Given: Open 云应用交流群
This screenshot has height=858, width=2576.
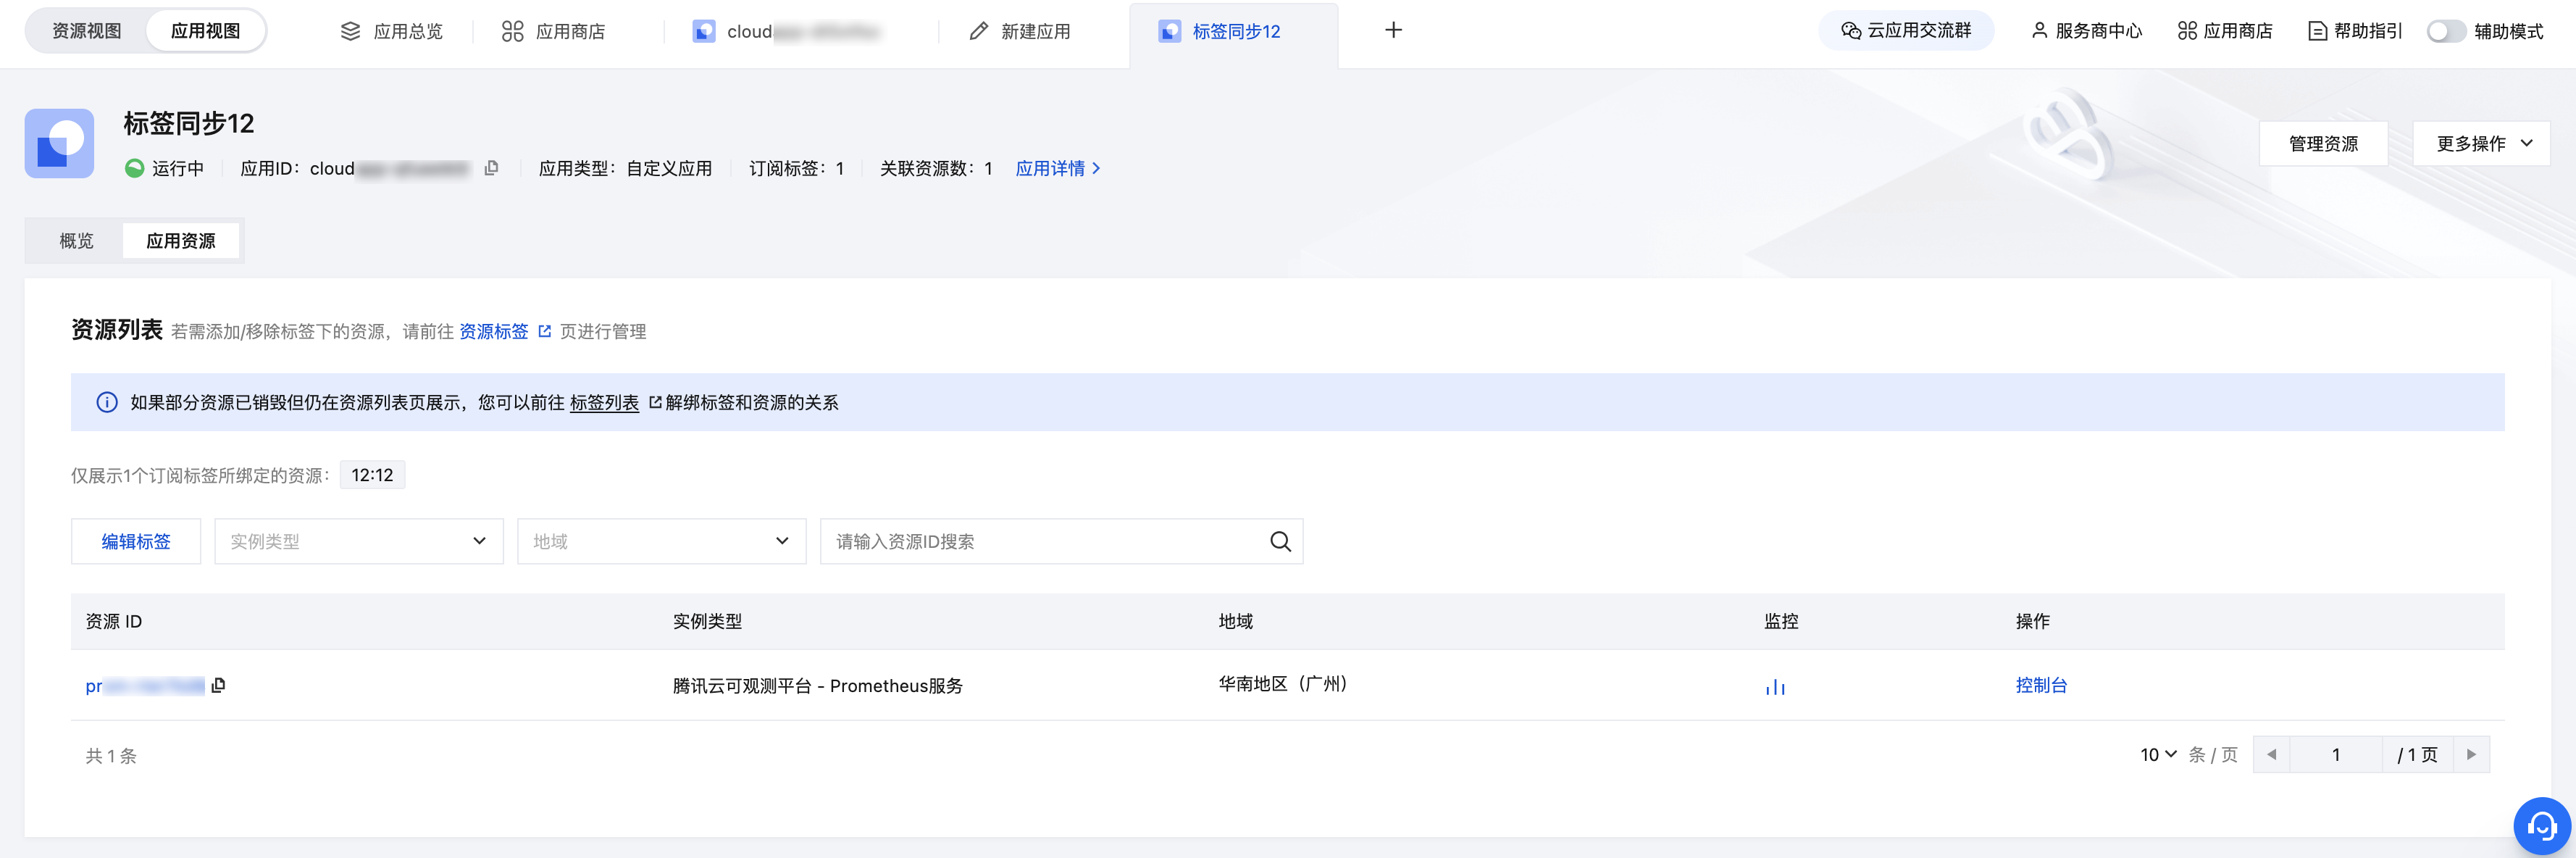Looking at the screenshot, I should coord(1906,30).
